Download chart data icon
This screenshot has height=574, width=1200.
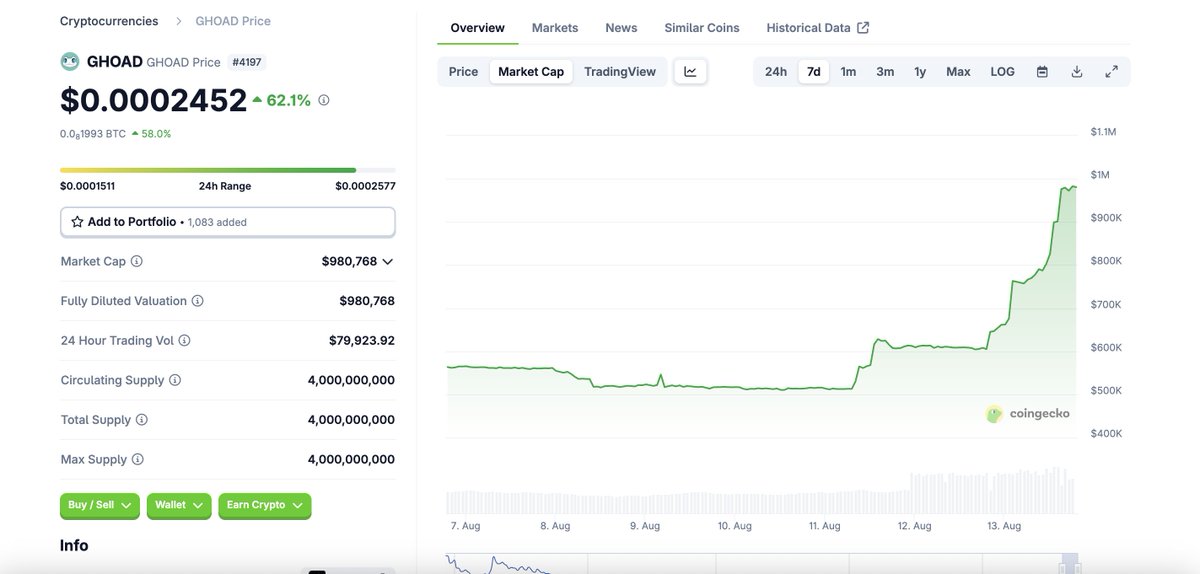(x=1077, y=72)
